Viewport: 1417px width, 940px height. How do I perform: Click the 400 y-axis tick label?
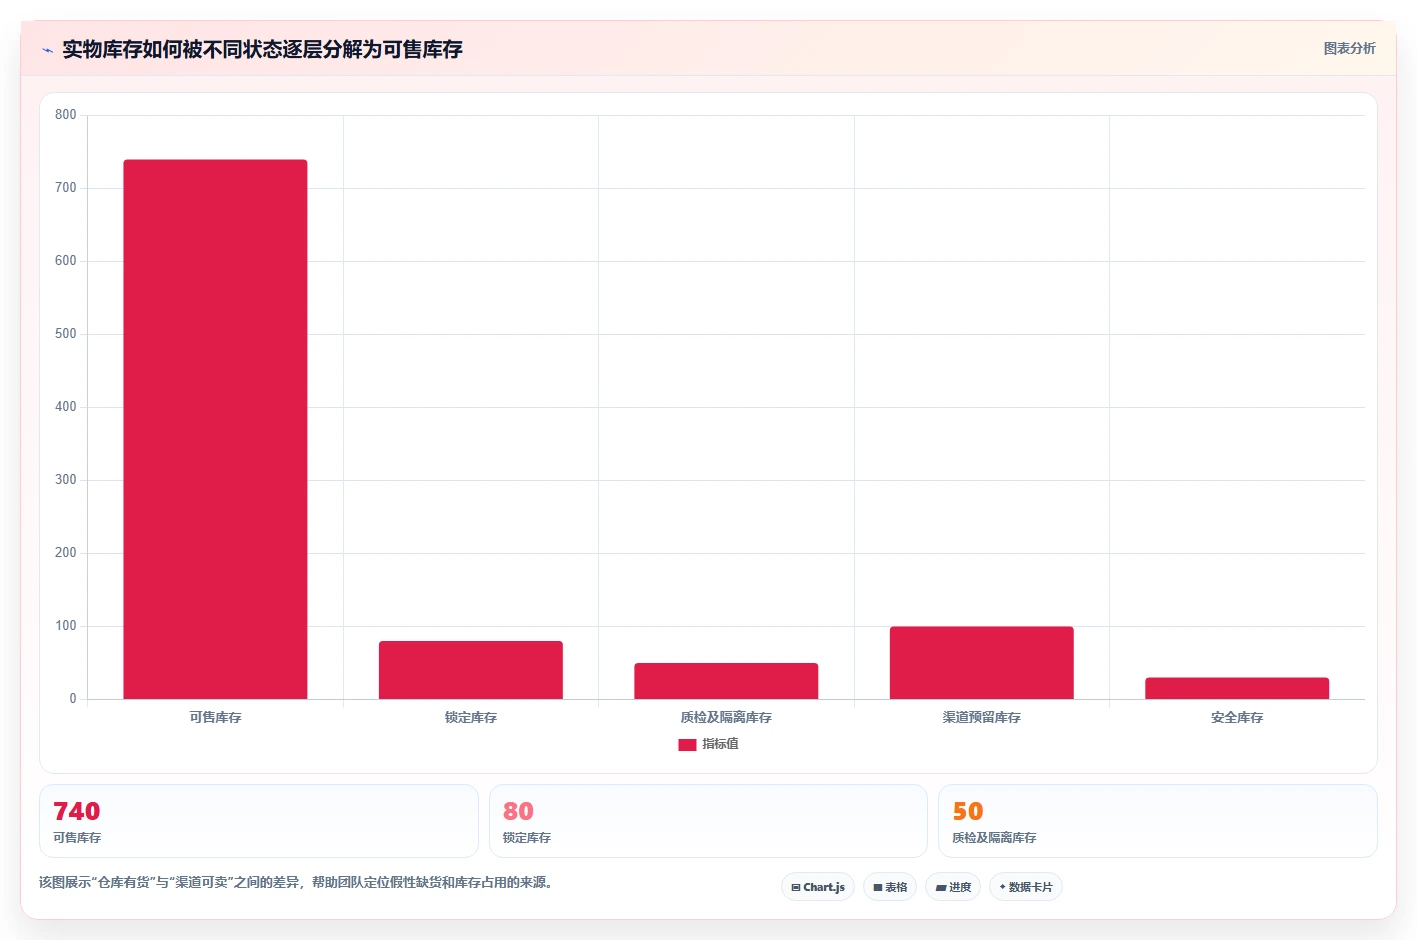[x=66, y=407]
